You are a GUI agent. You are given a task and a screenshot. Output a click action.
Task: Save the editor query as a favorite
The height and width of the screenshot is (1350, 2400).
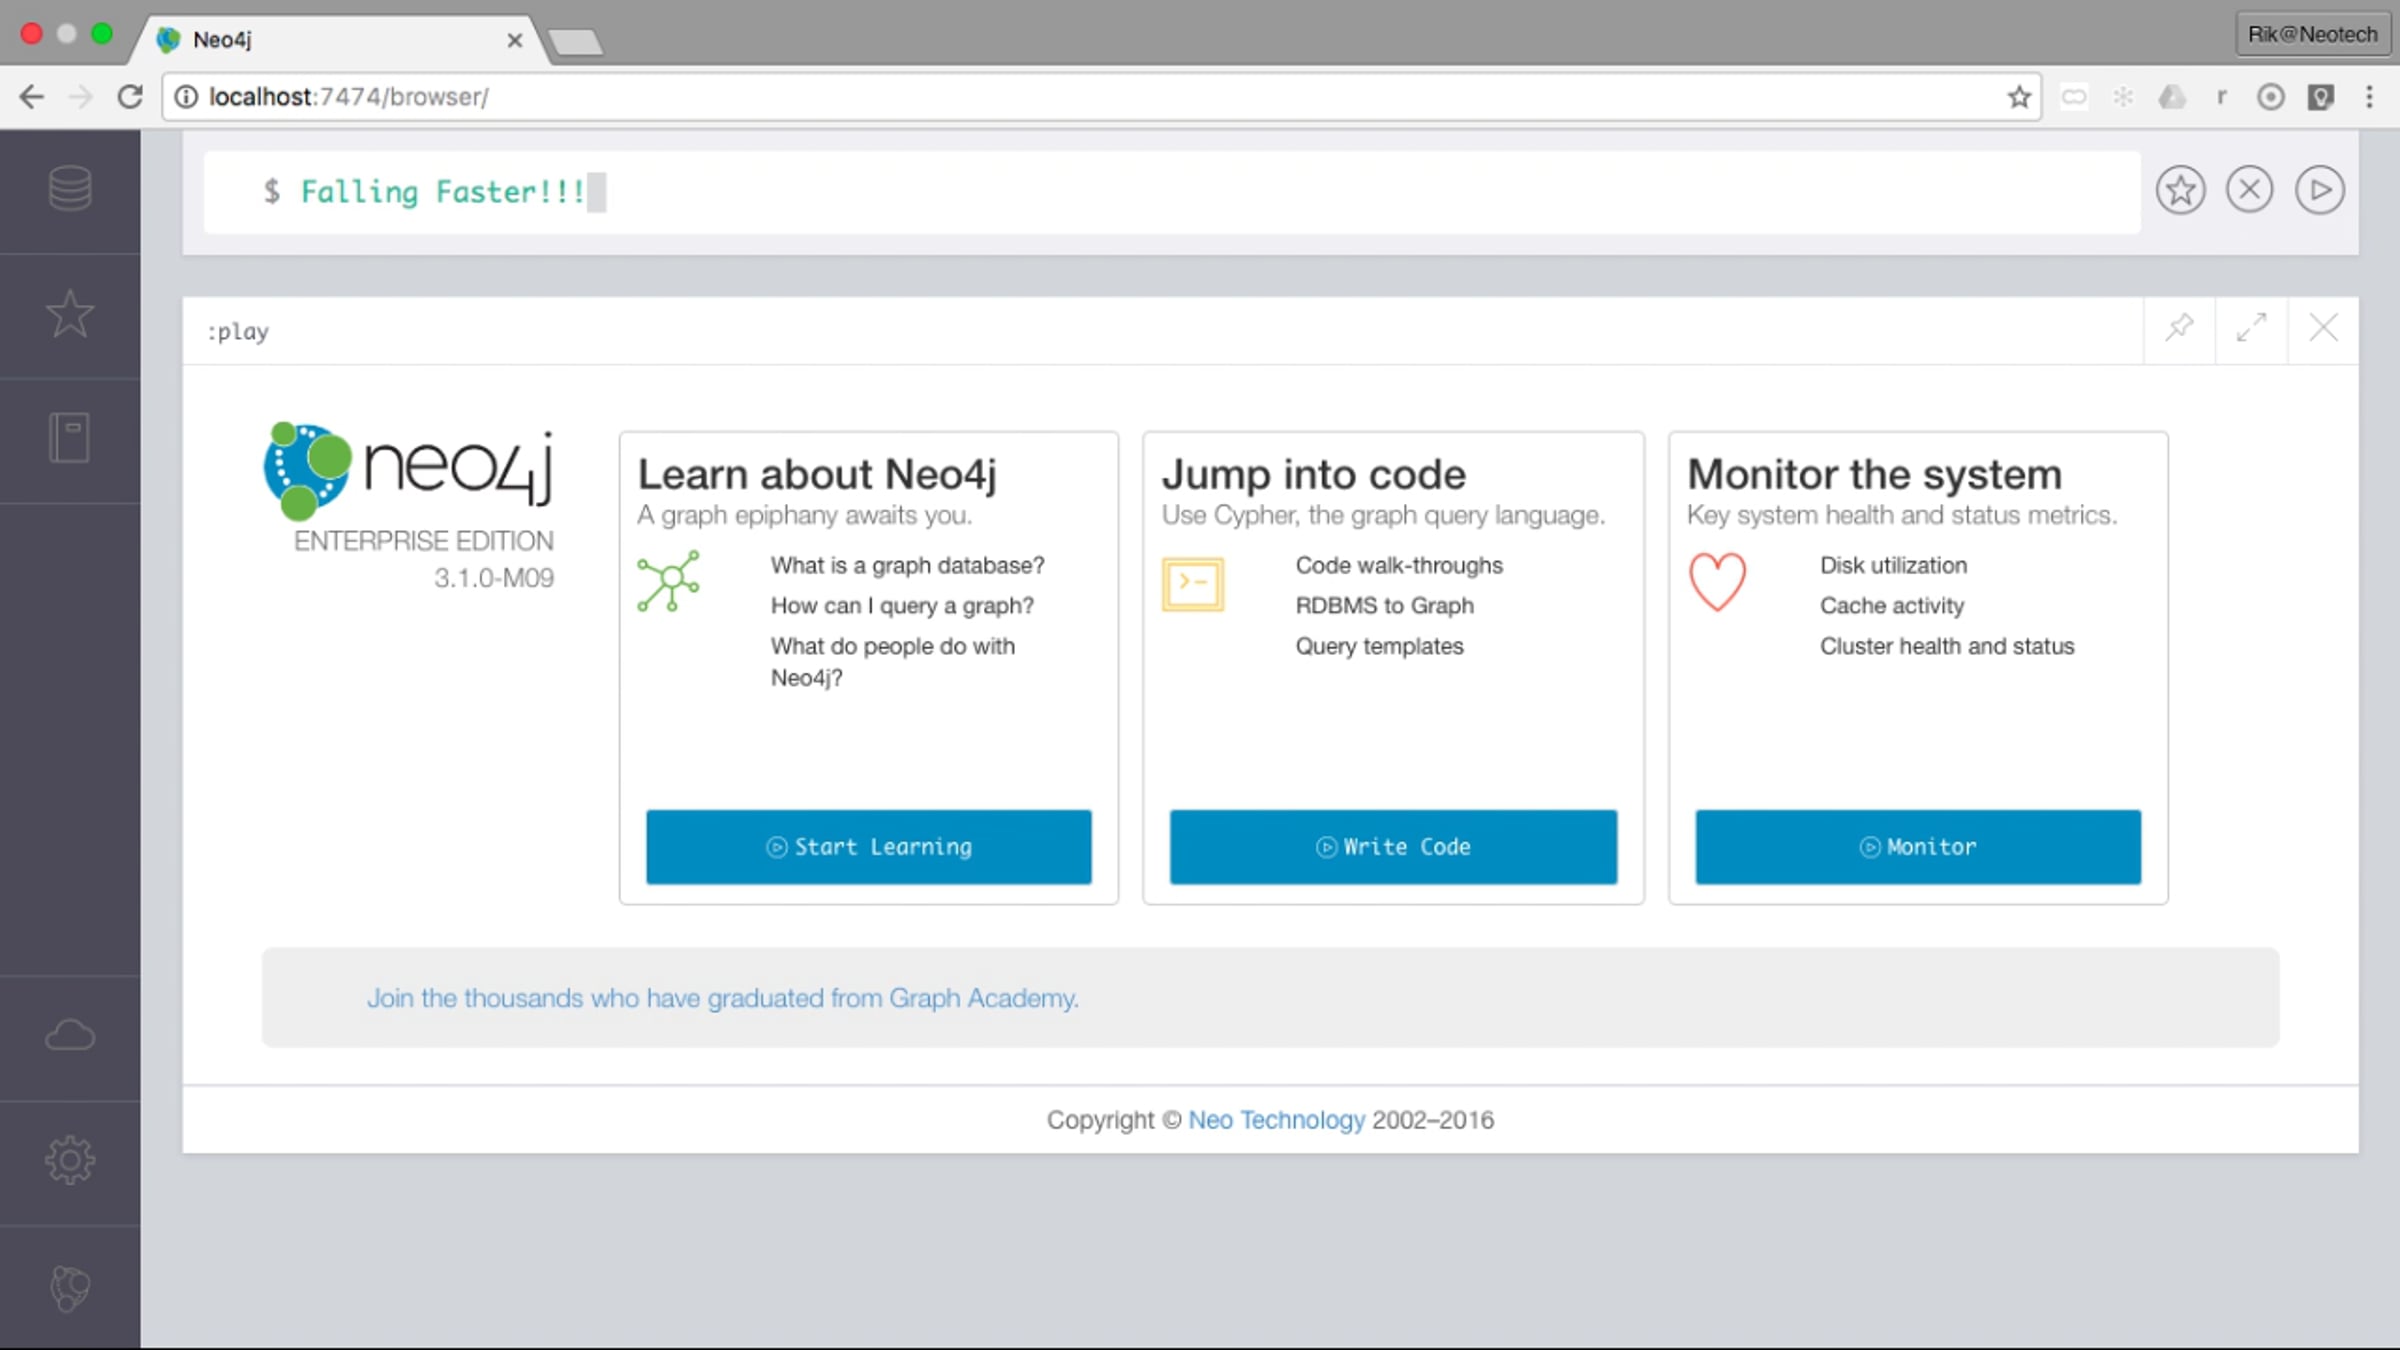click(2180, 190)
